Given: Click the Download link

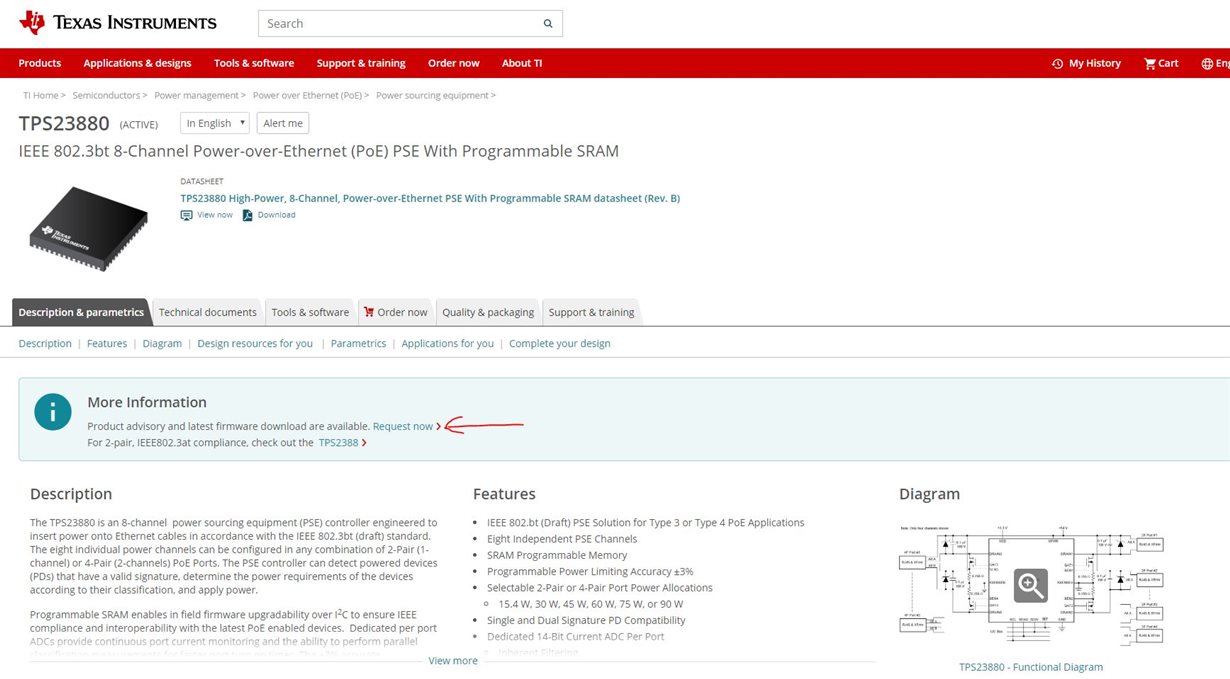Looking at the screenshot, I should [276, 215].
